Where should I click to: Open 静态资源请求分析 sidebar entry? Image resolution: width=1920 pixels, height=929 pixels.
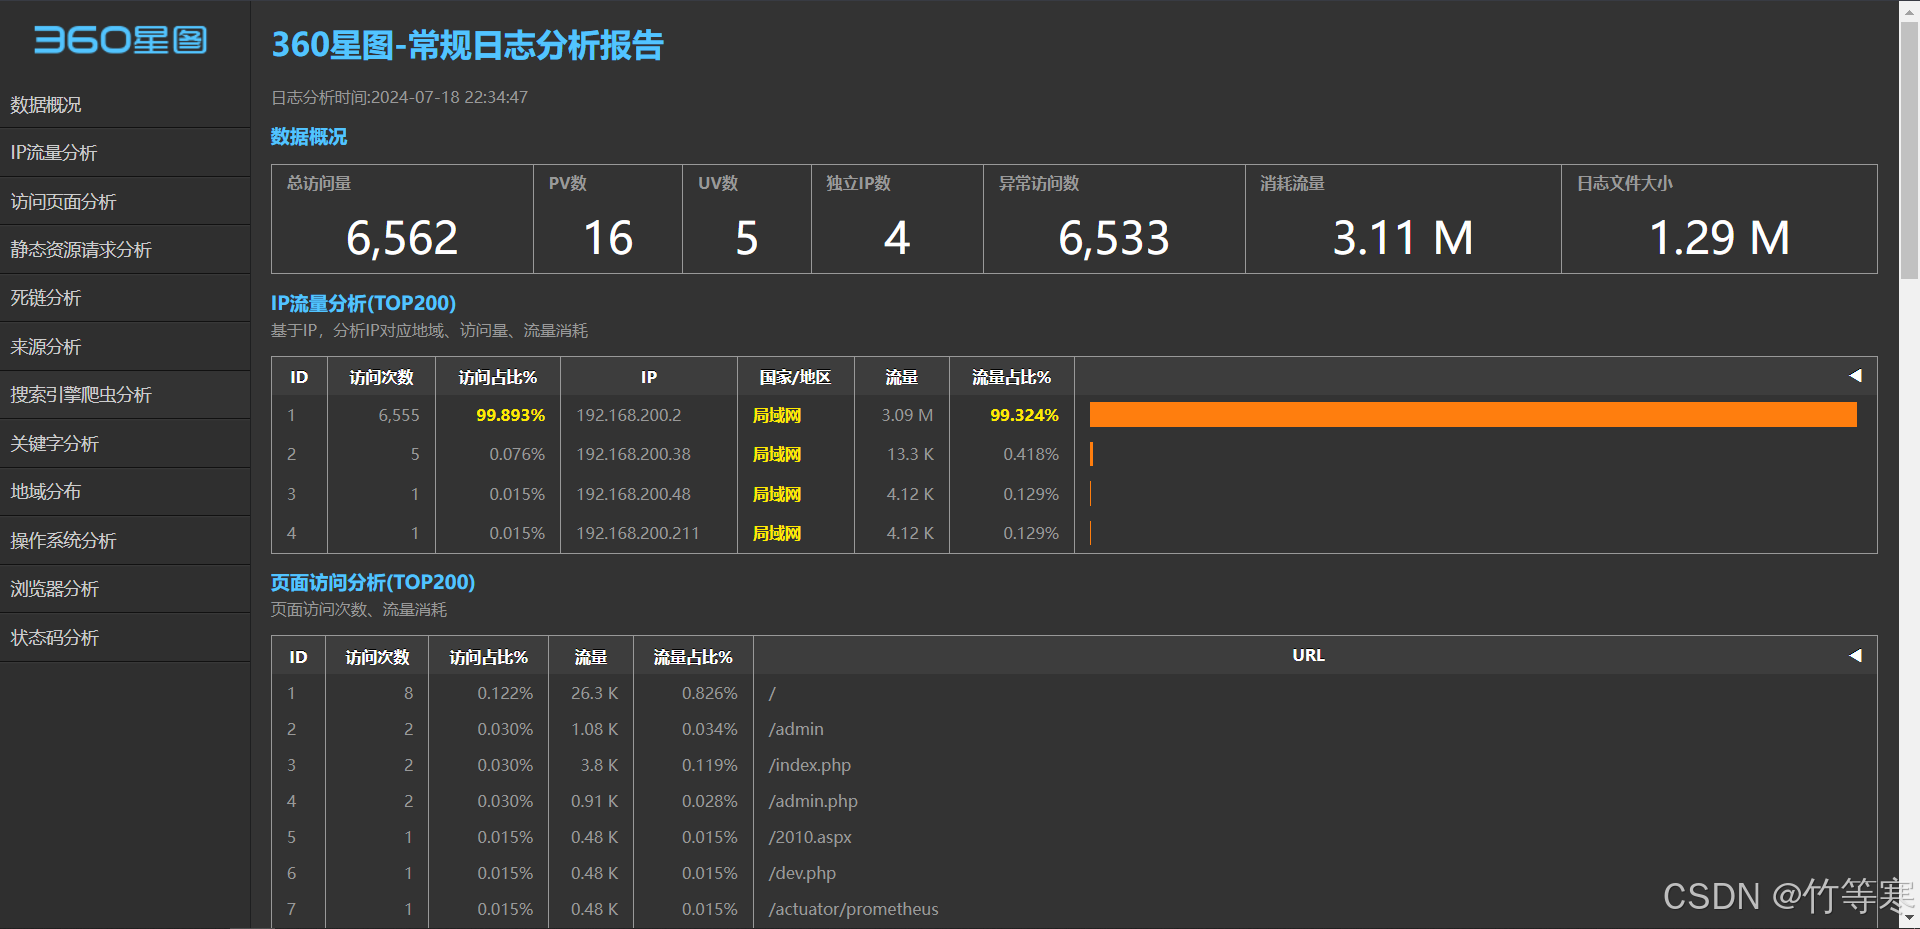click(x=125, y=250)
